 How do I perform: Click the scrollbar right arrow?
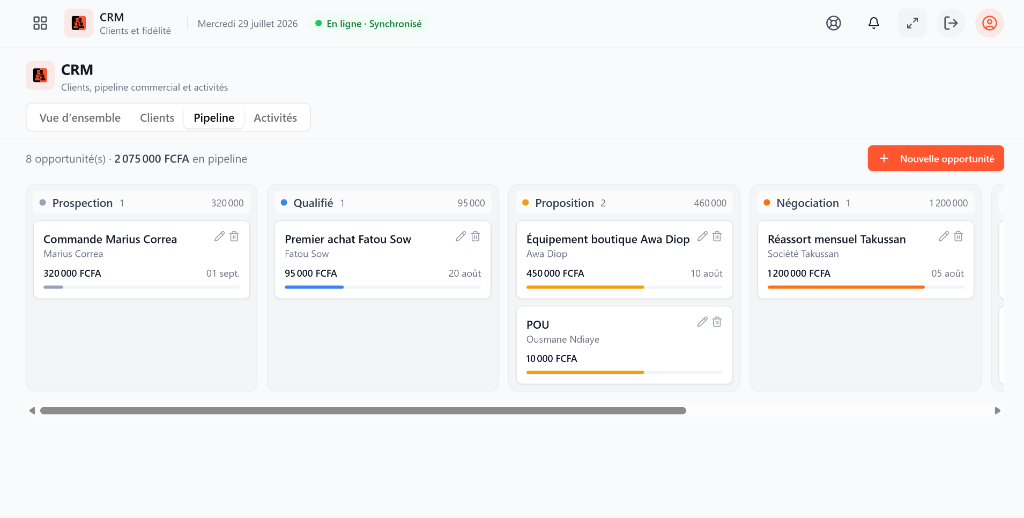pyautogui.click(x=997, y=411)
